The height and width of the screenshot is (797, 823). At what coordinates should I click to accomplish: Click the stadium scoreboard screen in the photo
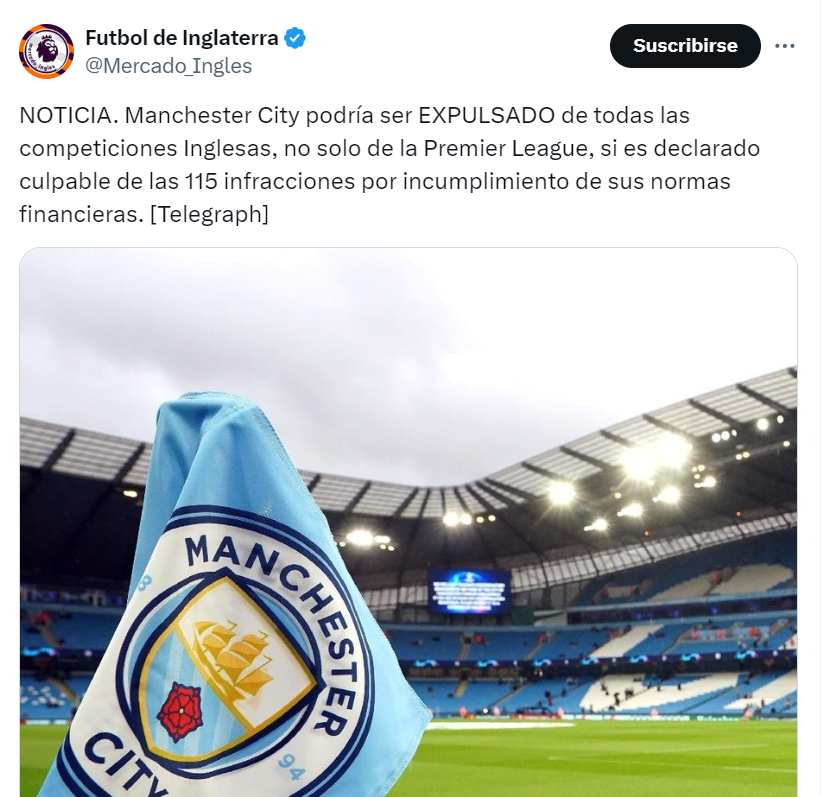469,592
